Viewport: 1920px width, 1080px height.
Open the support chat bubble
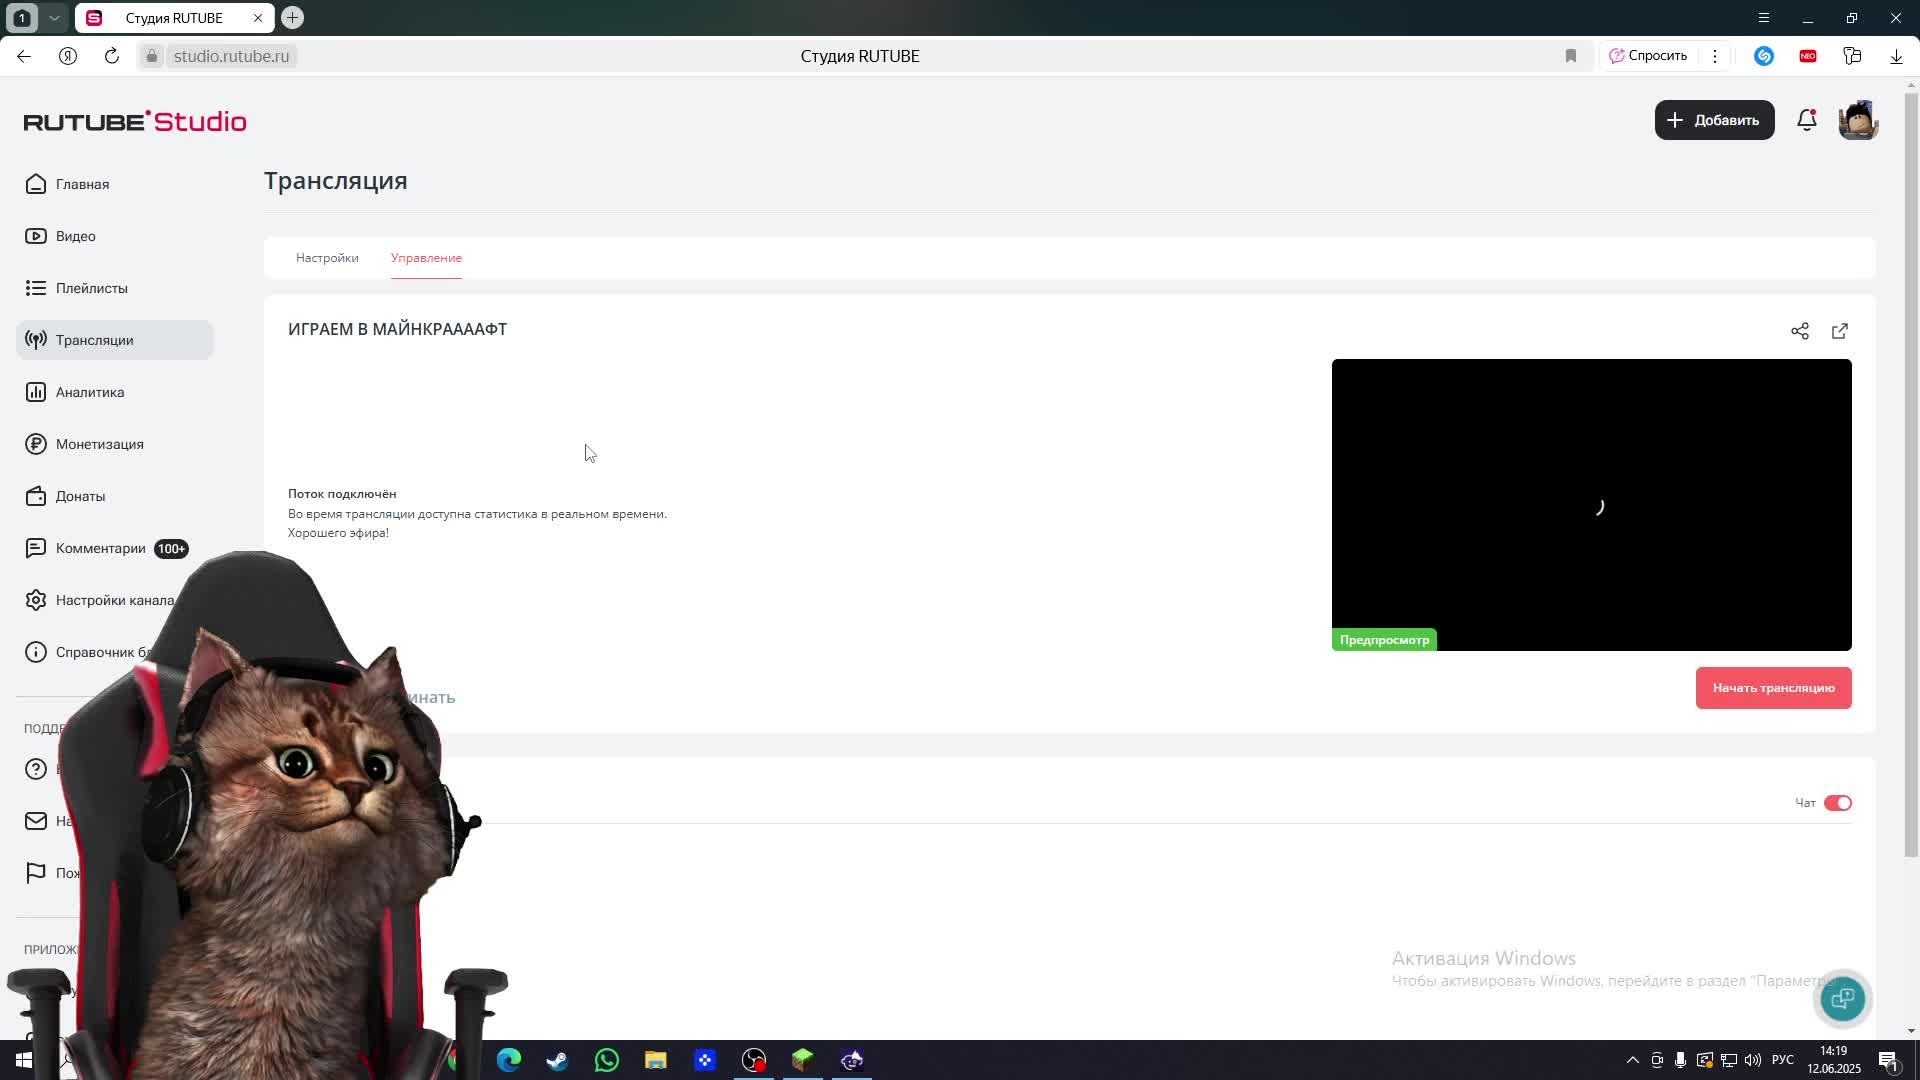coord(1843,998)
